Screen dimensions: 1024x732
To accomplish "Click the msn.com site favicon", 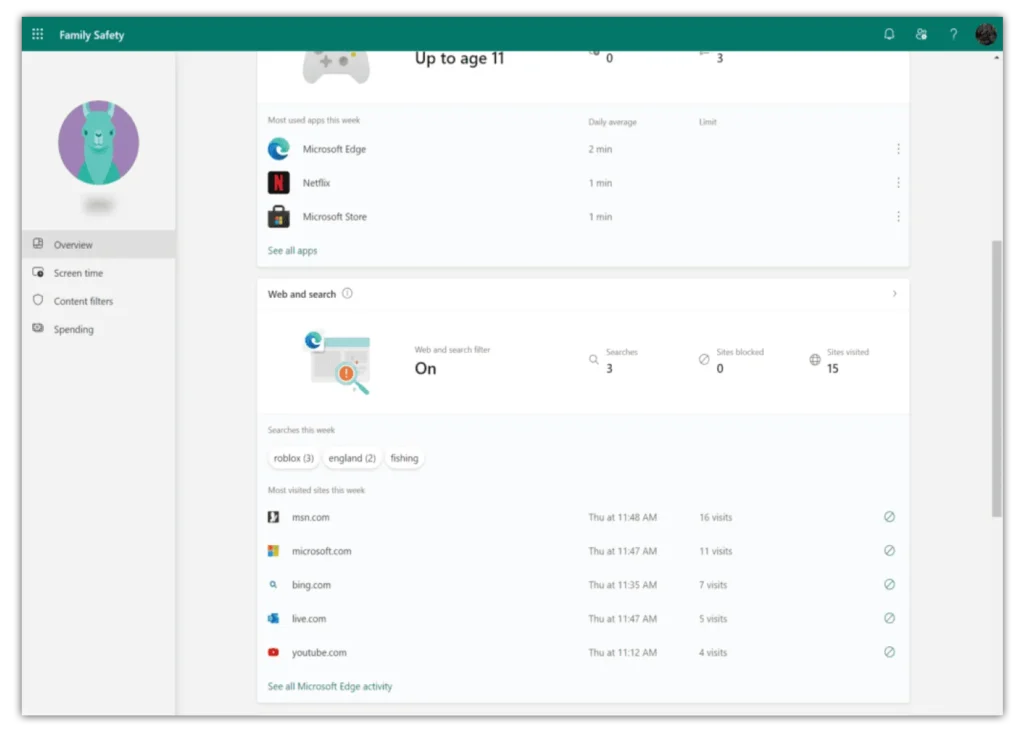I will click(274, 517).
